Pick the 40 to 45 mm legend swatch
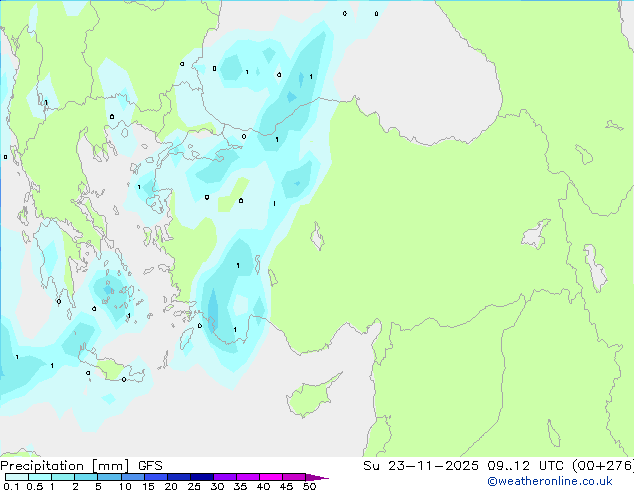The height and width of the screenshot is (490, 634). pos(271,477)
